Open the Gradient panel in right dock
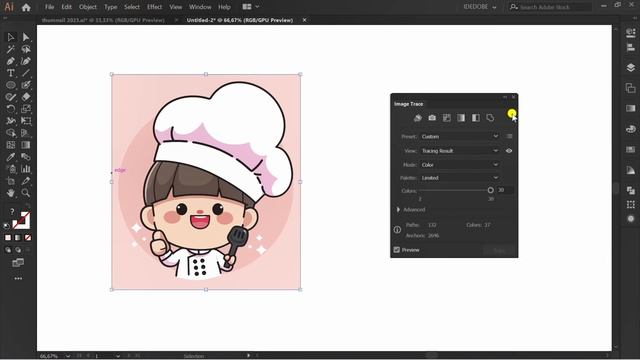The width and height of the screenshot is (640, 360). click(631, 108)
